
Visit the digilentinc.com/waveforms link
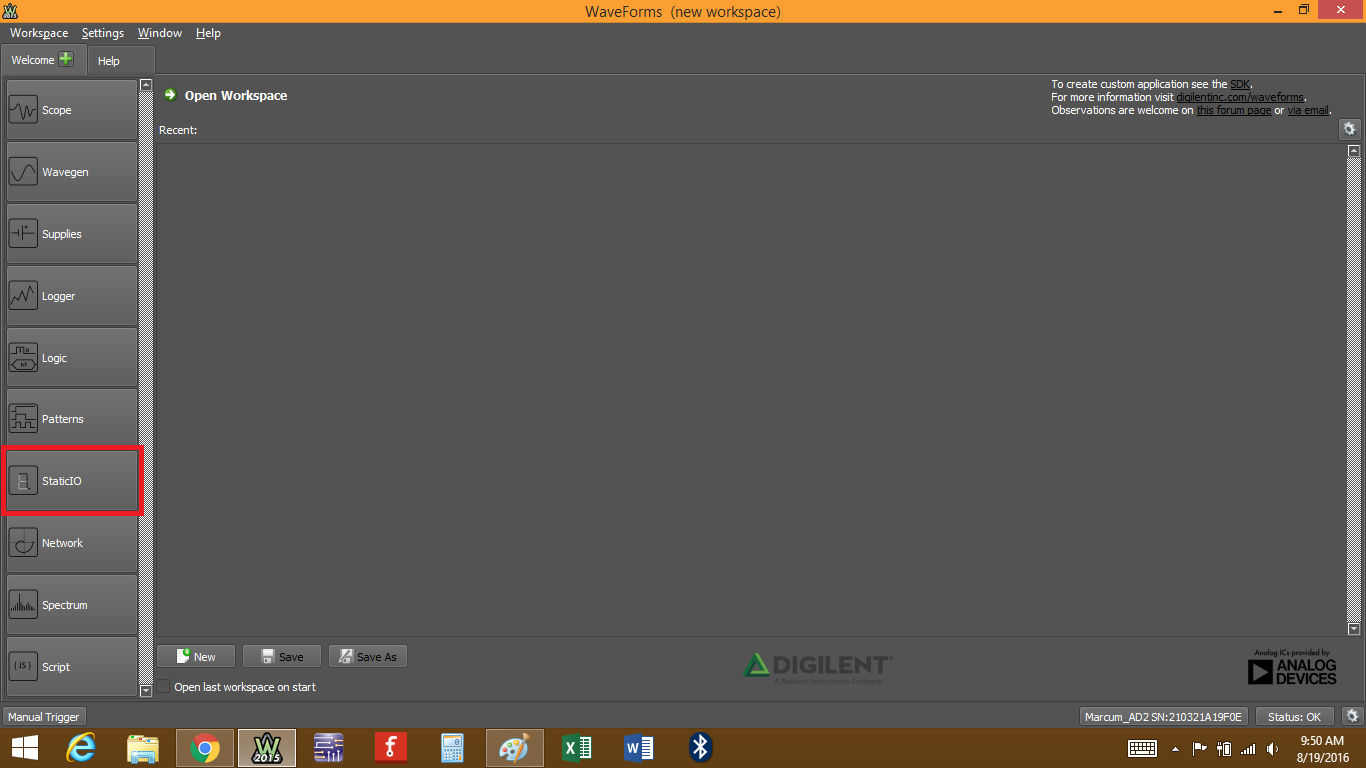1241,97
